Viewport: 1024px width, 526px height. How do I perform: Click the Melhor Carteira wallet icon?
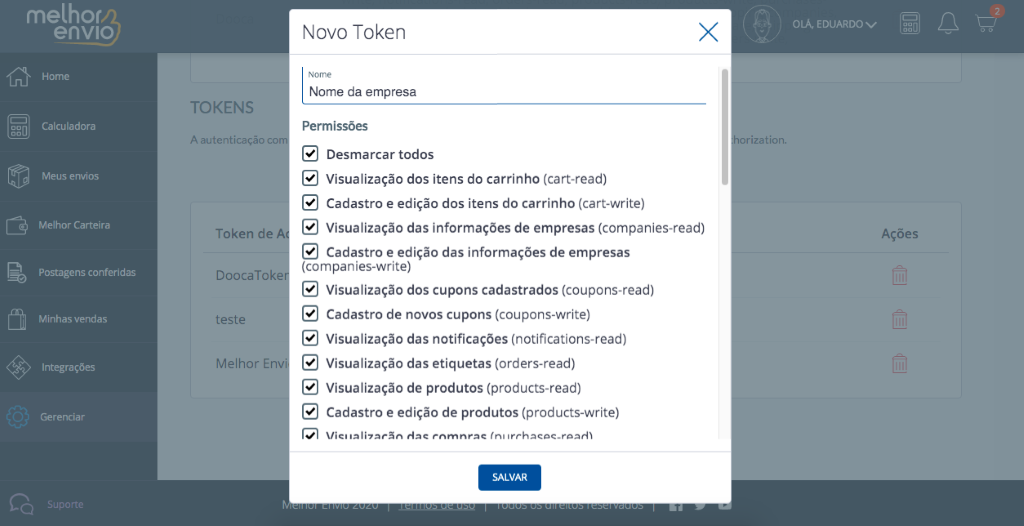pyautogui.click(x=17, y=225)
